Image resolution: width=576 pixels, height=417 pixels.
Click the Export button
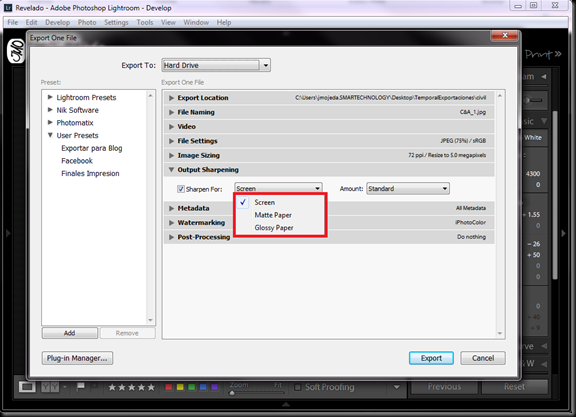[431, 358]
